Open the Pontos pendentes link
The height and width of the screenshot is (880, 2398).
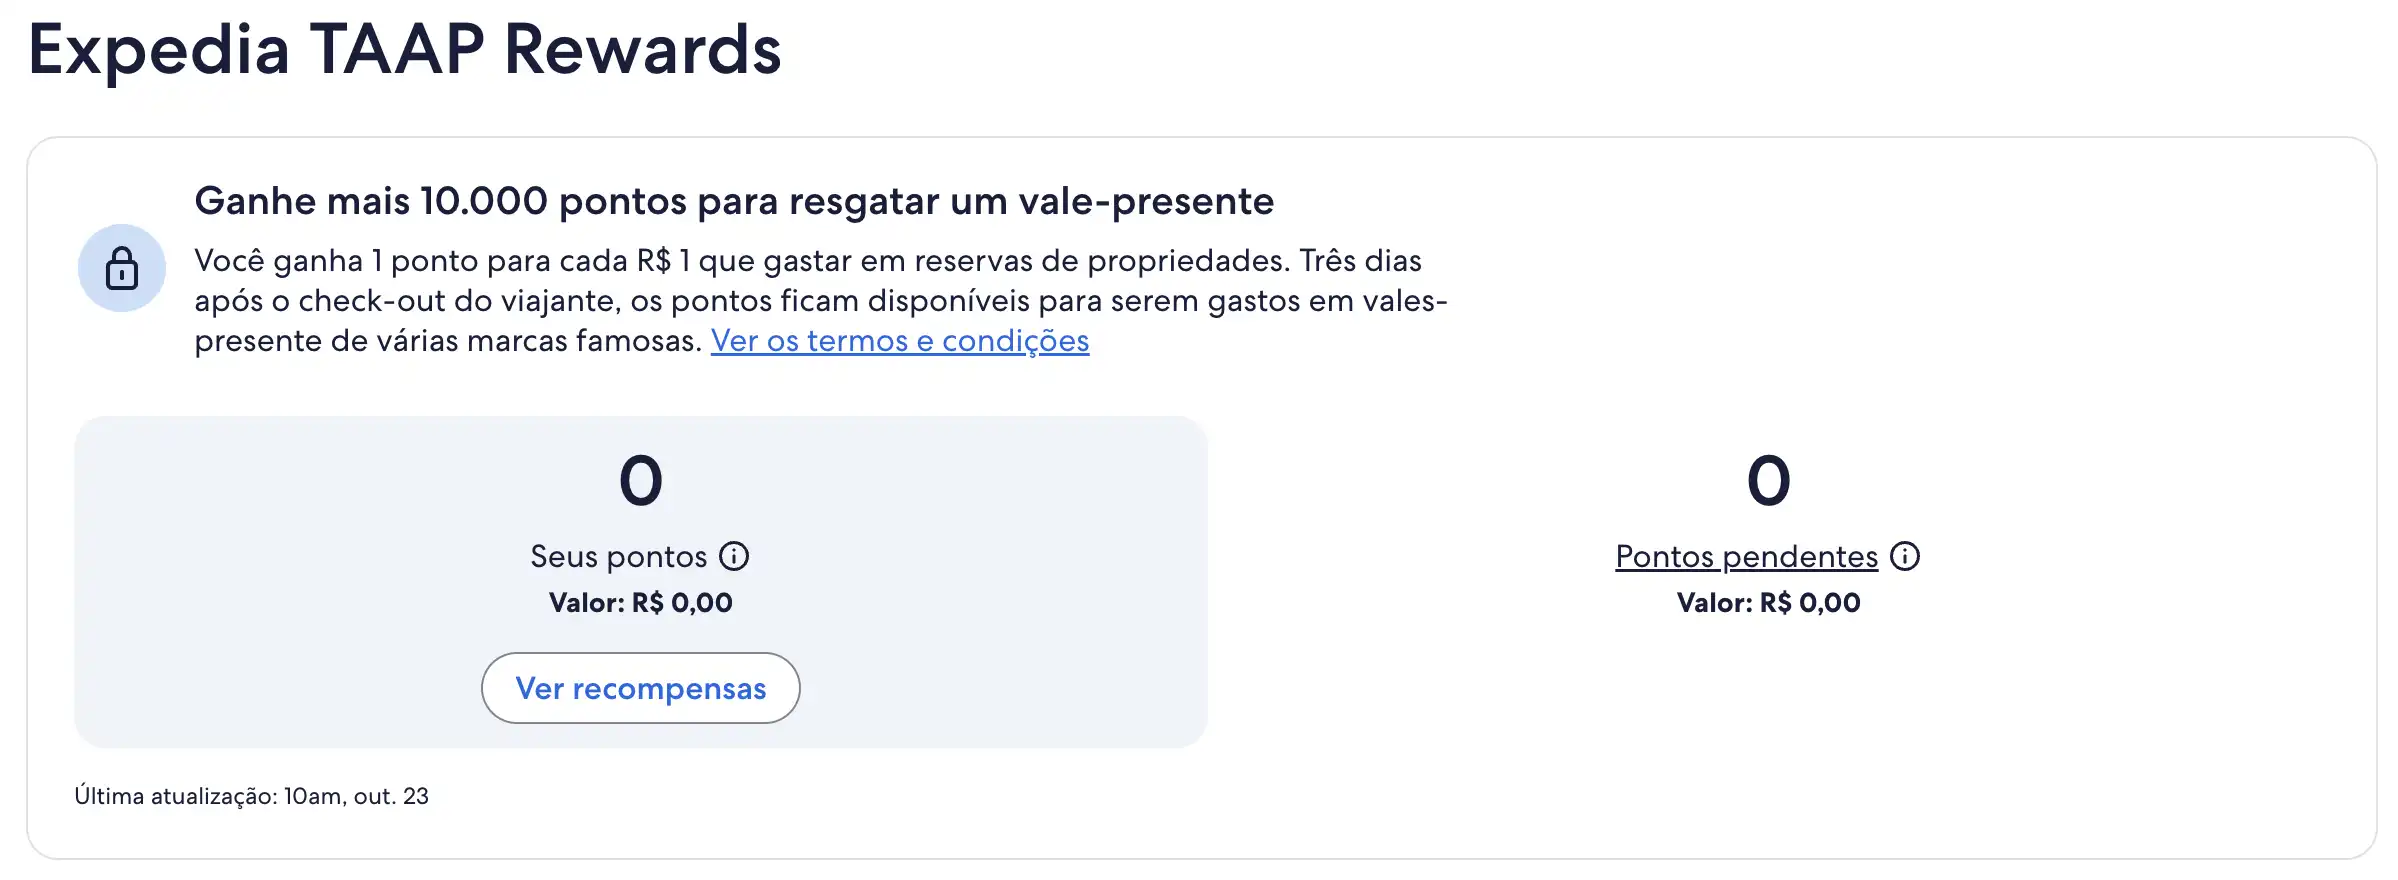click(1746, 556)
